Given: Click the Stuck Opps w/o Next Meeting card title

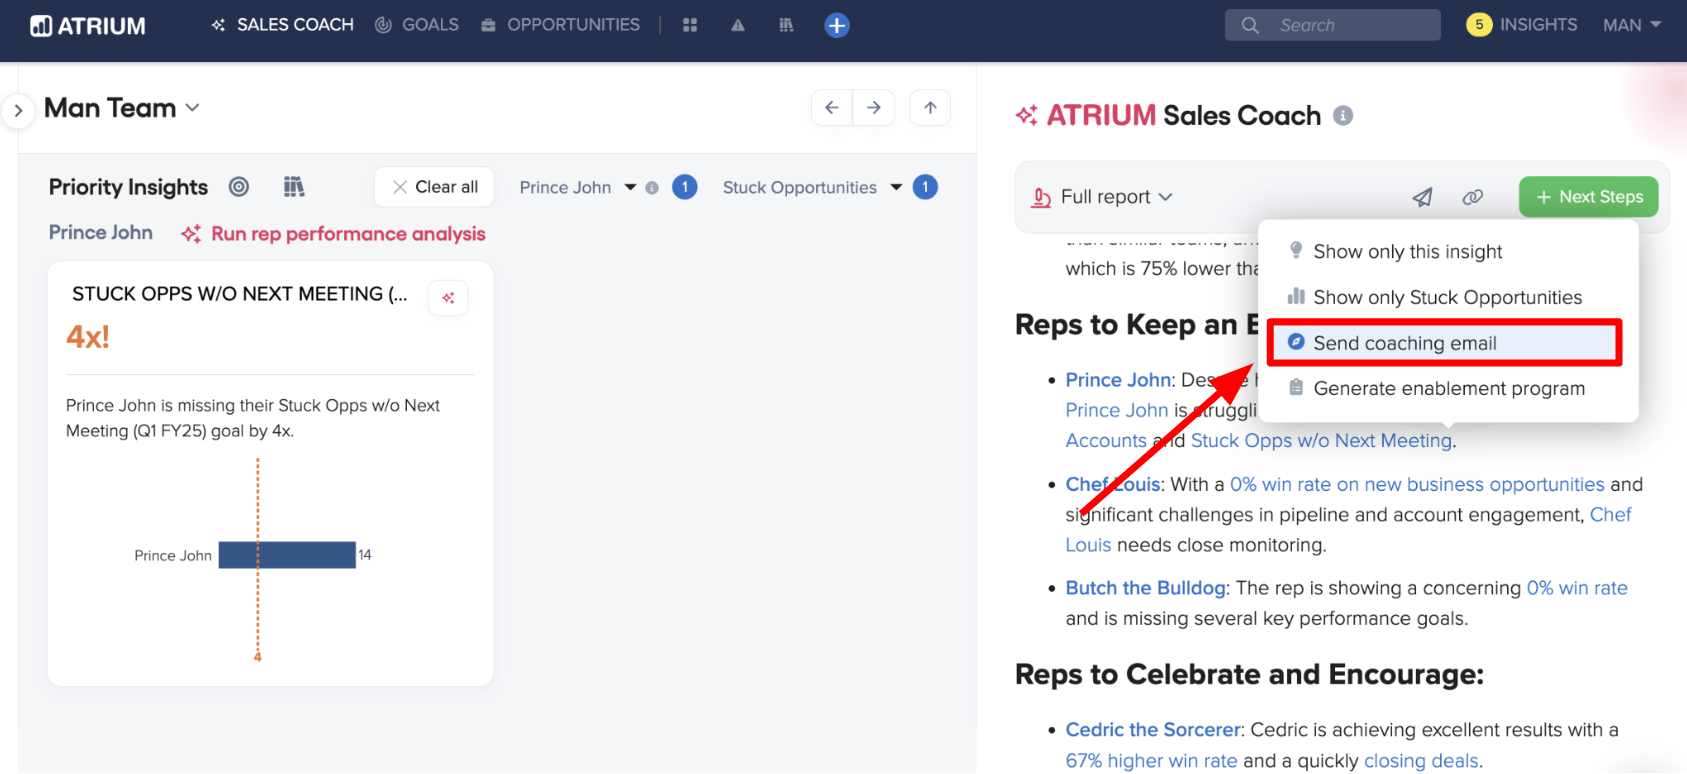Looking at the screenshot, I should point(240,294).
